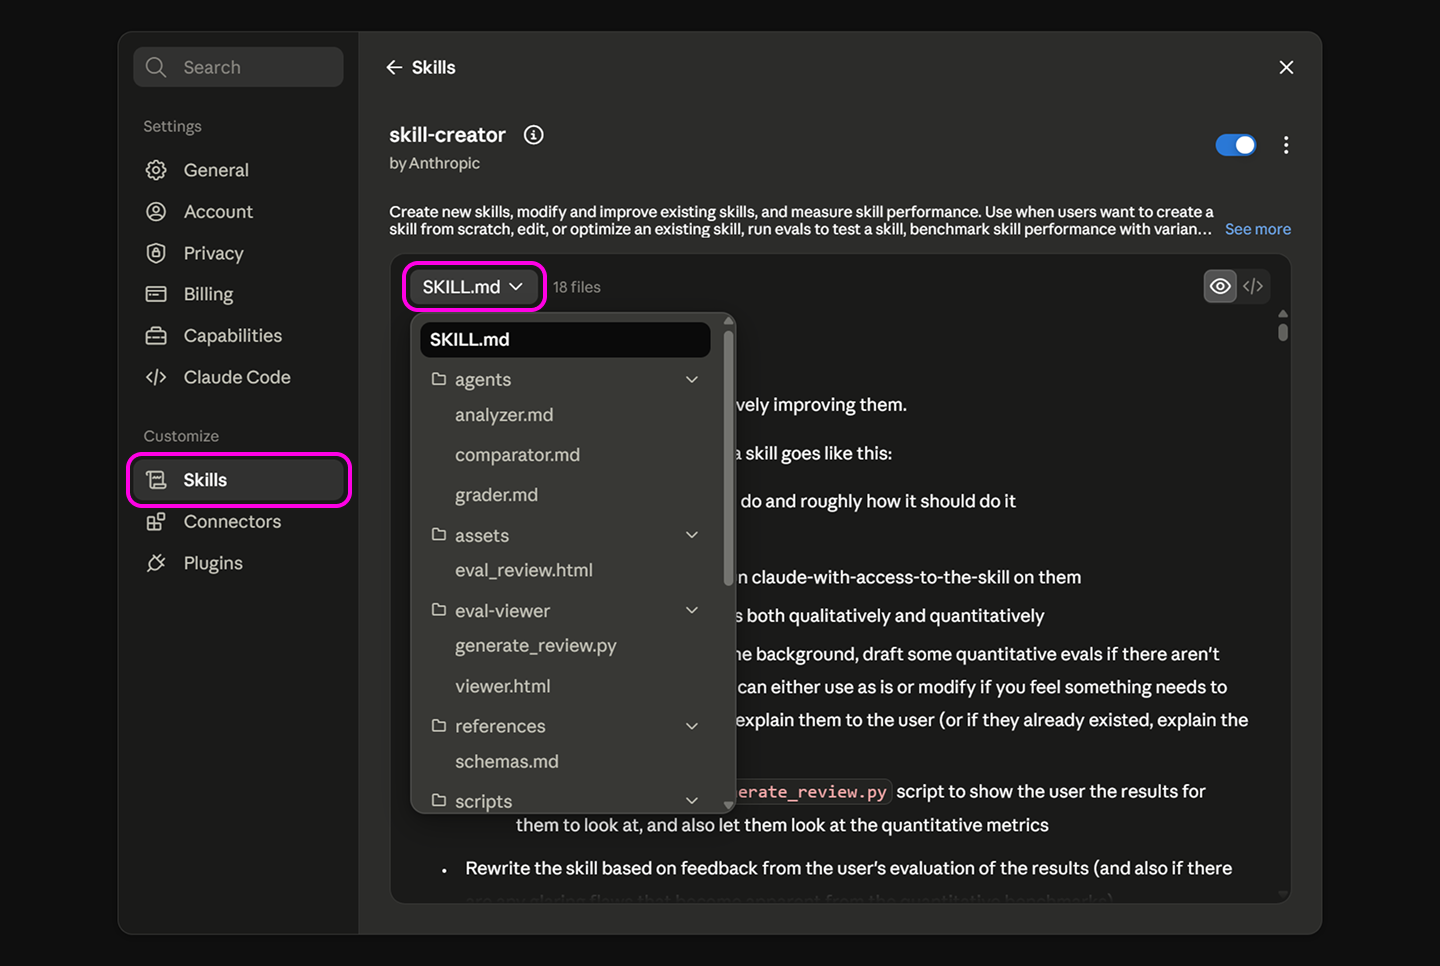The height and width of the screenshot is (966, 1440).
Task: Click the Skills scroll icon
Action: (156, 480)
